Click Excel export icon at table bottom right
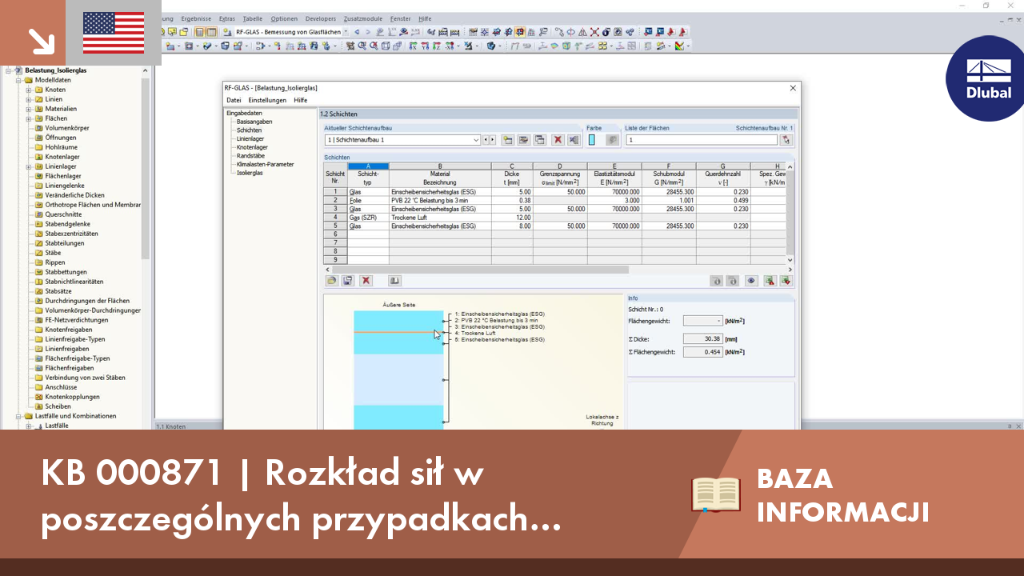Image resolution: width=1024 pixels, height=576 pixels. point(769,281)
